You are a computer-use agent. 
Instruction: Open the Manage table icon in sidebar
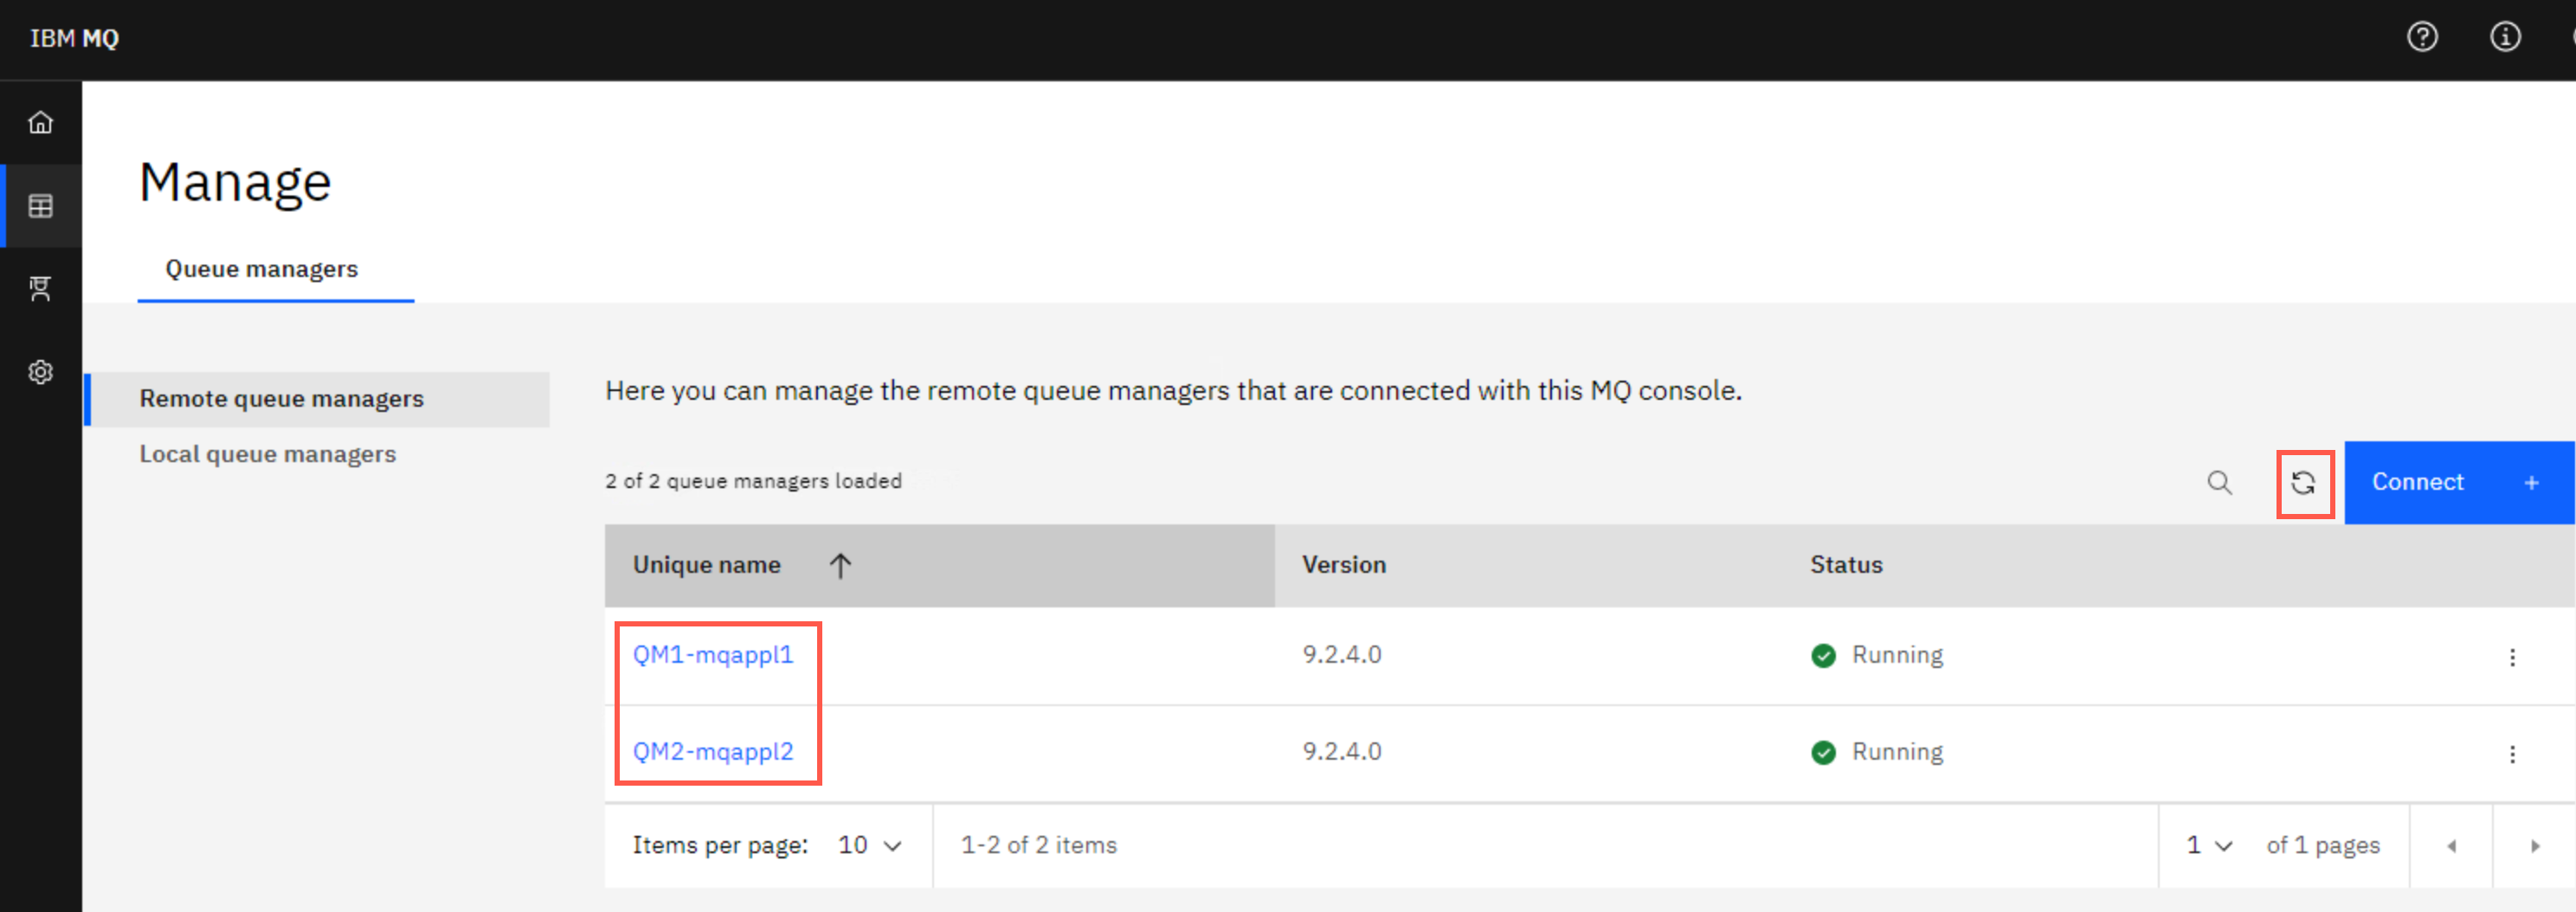point(40,206)
